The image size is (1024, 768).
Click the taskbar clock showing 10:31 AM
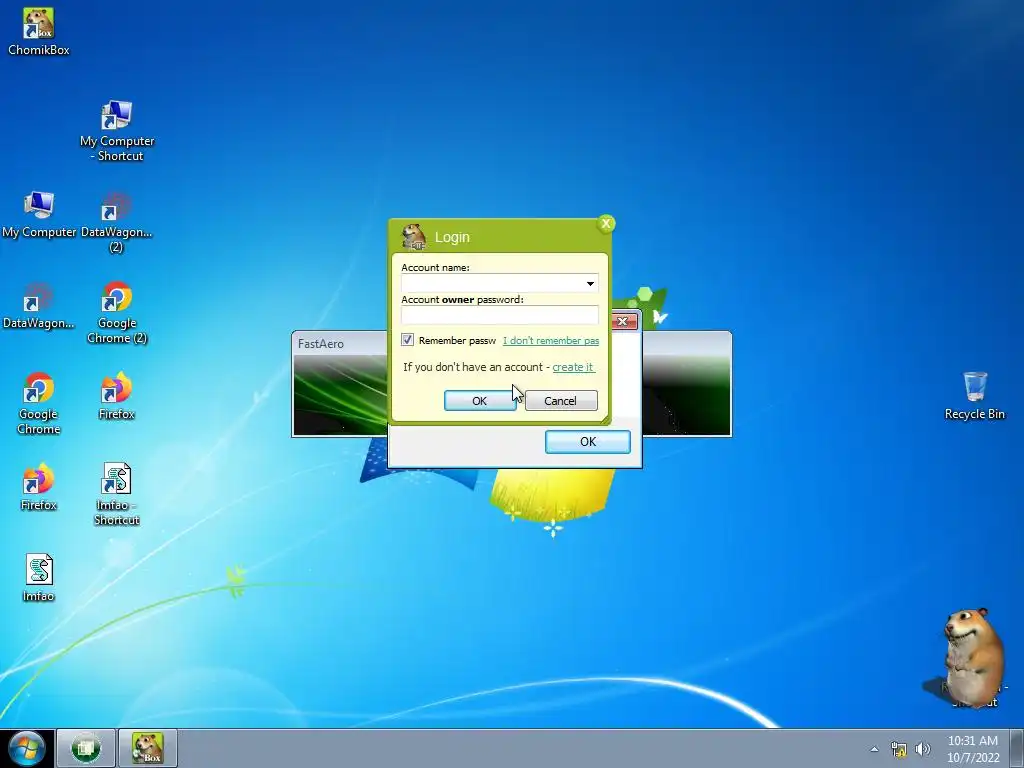[x=973, y=749]
